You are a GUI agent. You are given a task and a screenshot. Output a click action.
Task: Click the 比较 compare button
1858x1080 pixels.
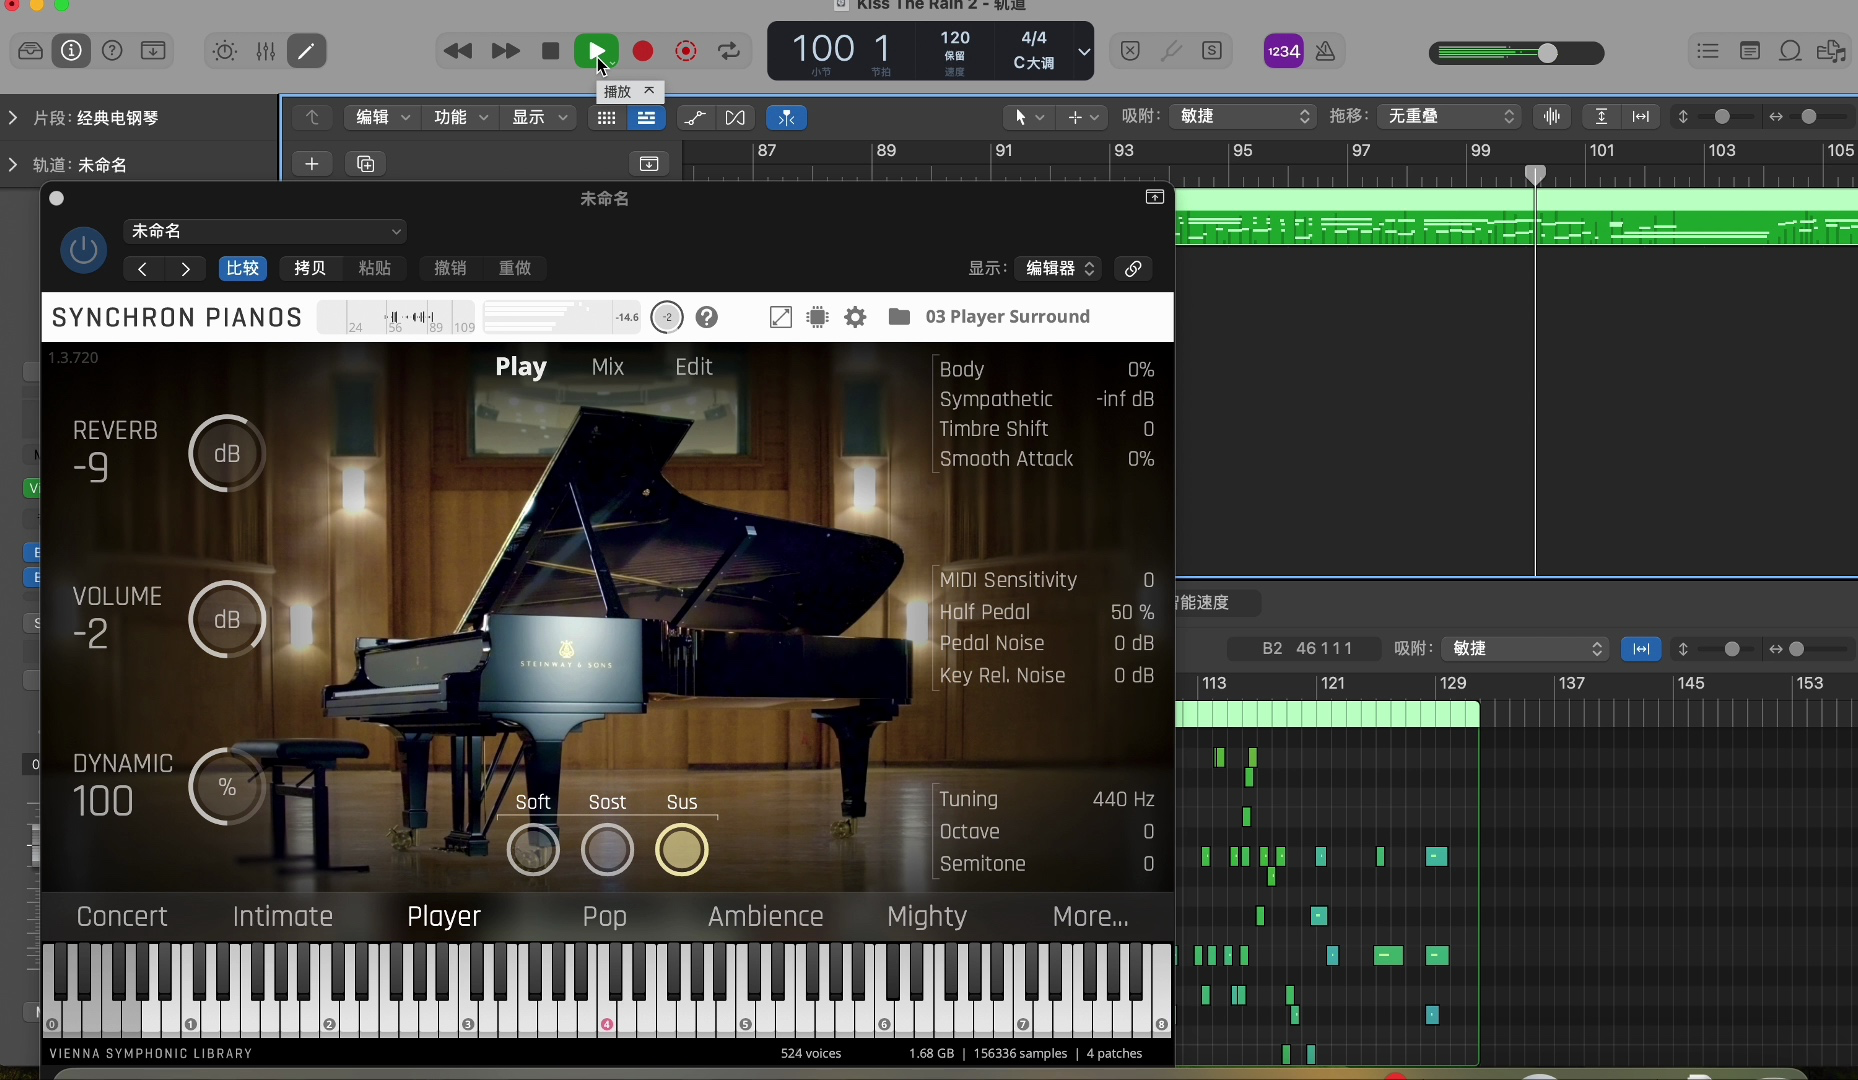point(243,268)
